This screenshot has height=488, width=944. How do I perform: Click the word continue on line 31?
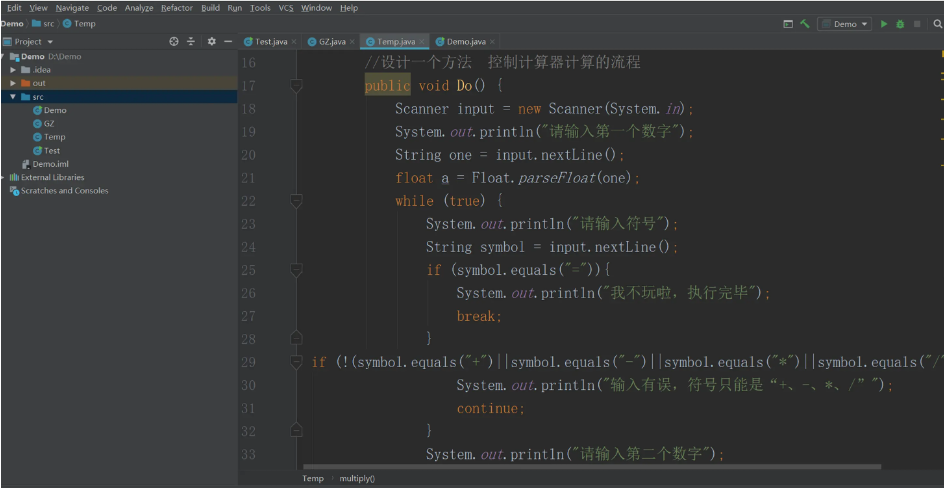coord(488,409)
